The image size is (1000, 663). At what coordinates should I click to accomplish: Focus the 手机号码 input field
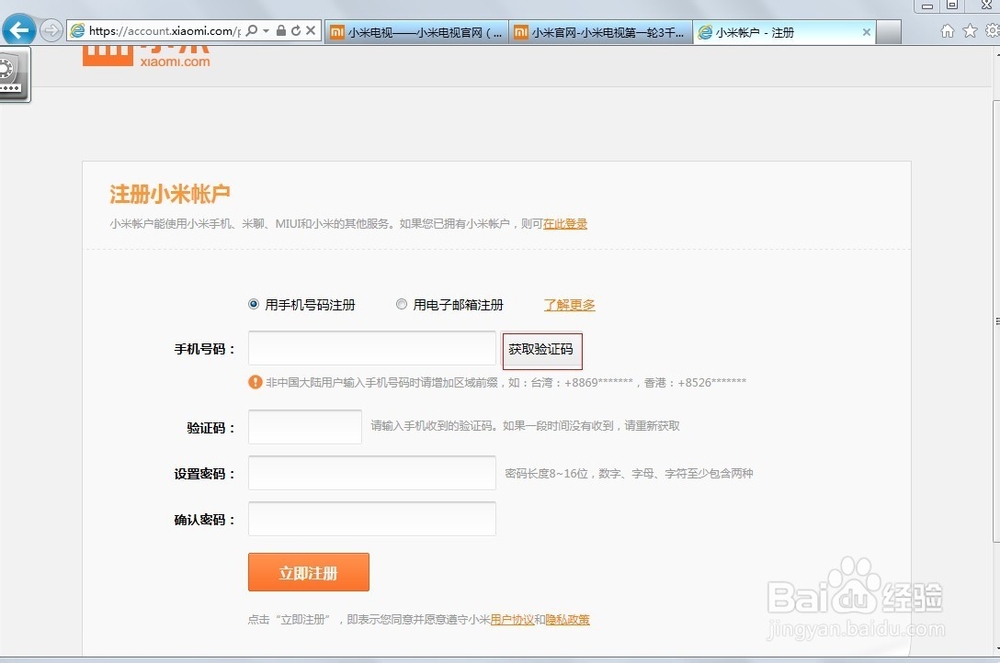(372, 348)
